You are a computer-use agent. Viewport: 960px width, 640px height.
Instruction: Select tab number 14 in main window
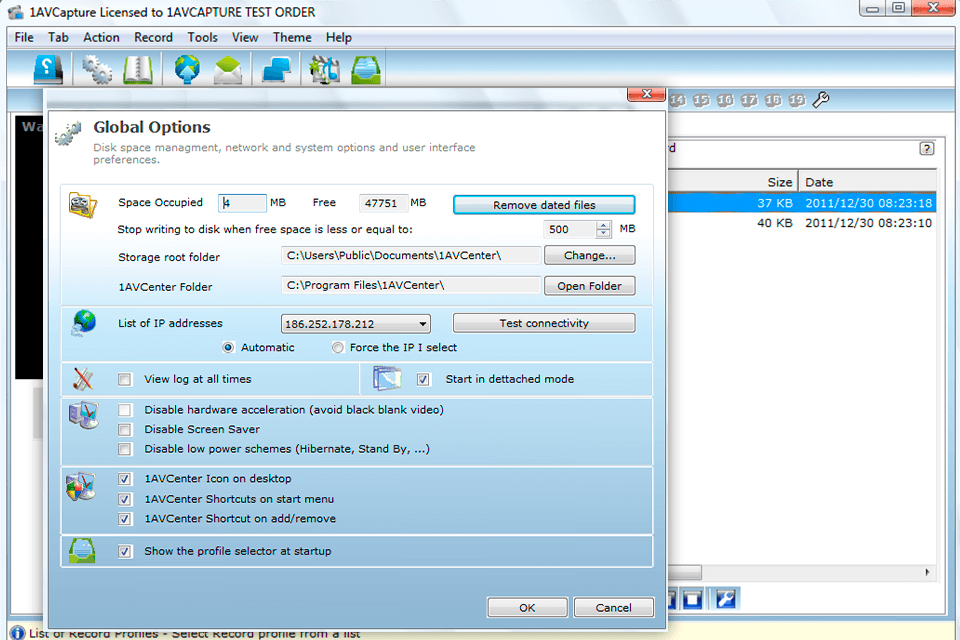coord(677,100)
